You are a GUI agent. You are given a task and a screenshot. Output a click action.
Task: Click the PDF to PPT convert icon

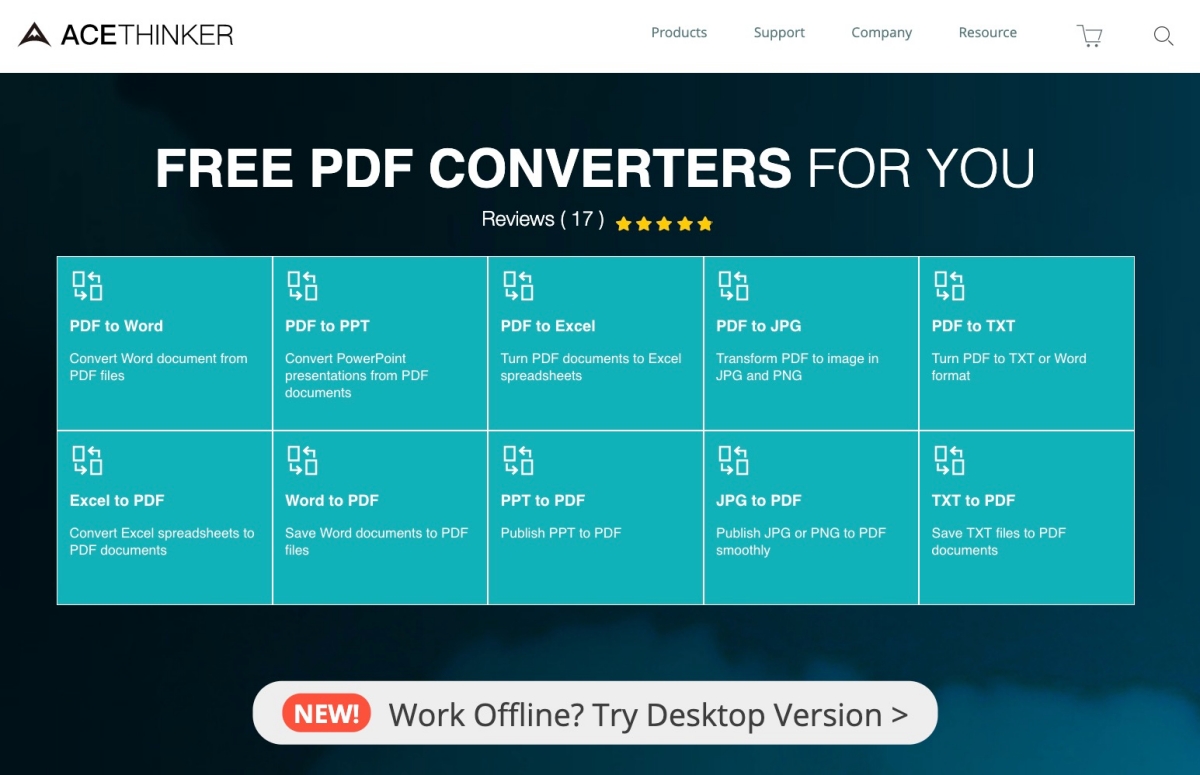(x=302, y=286)
